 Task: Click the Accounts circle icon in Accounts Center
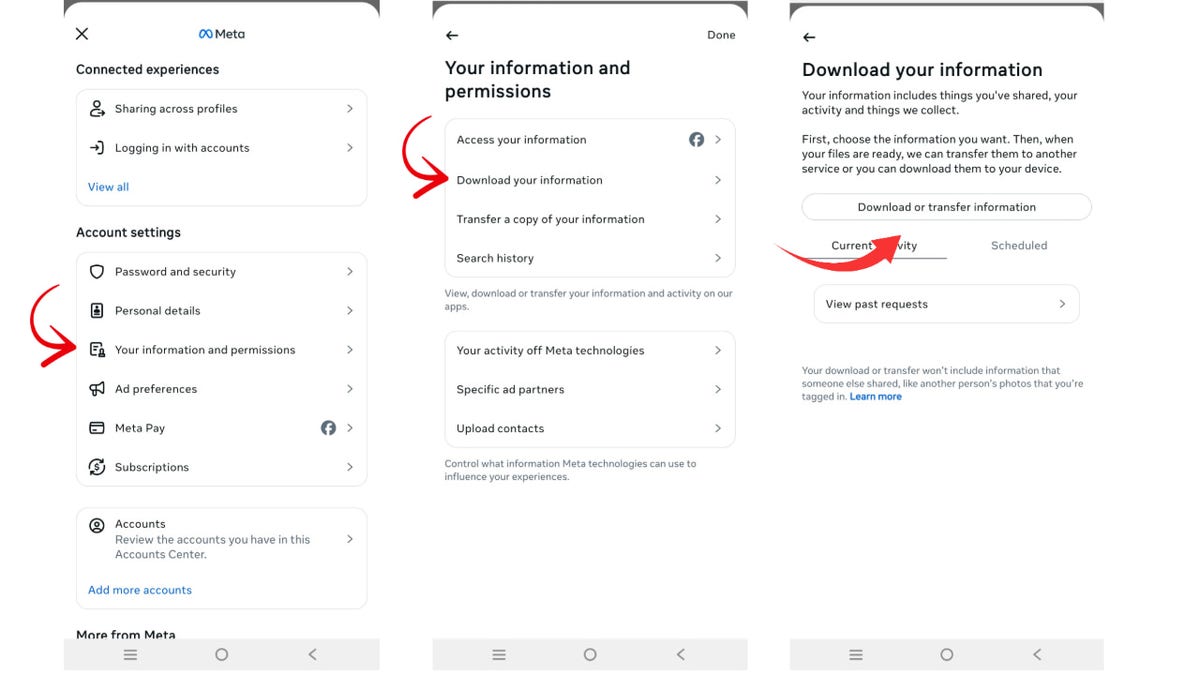pos(96,523)
